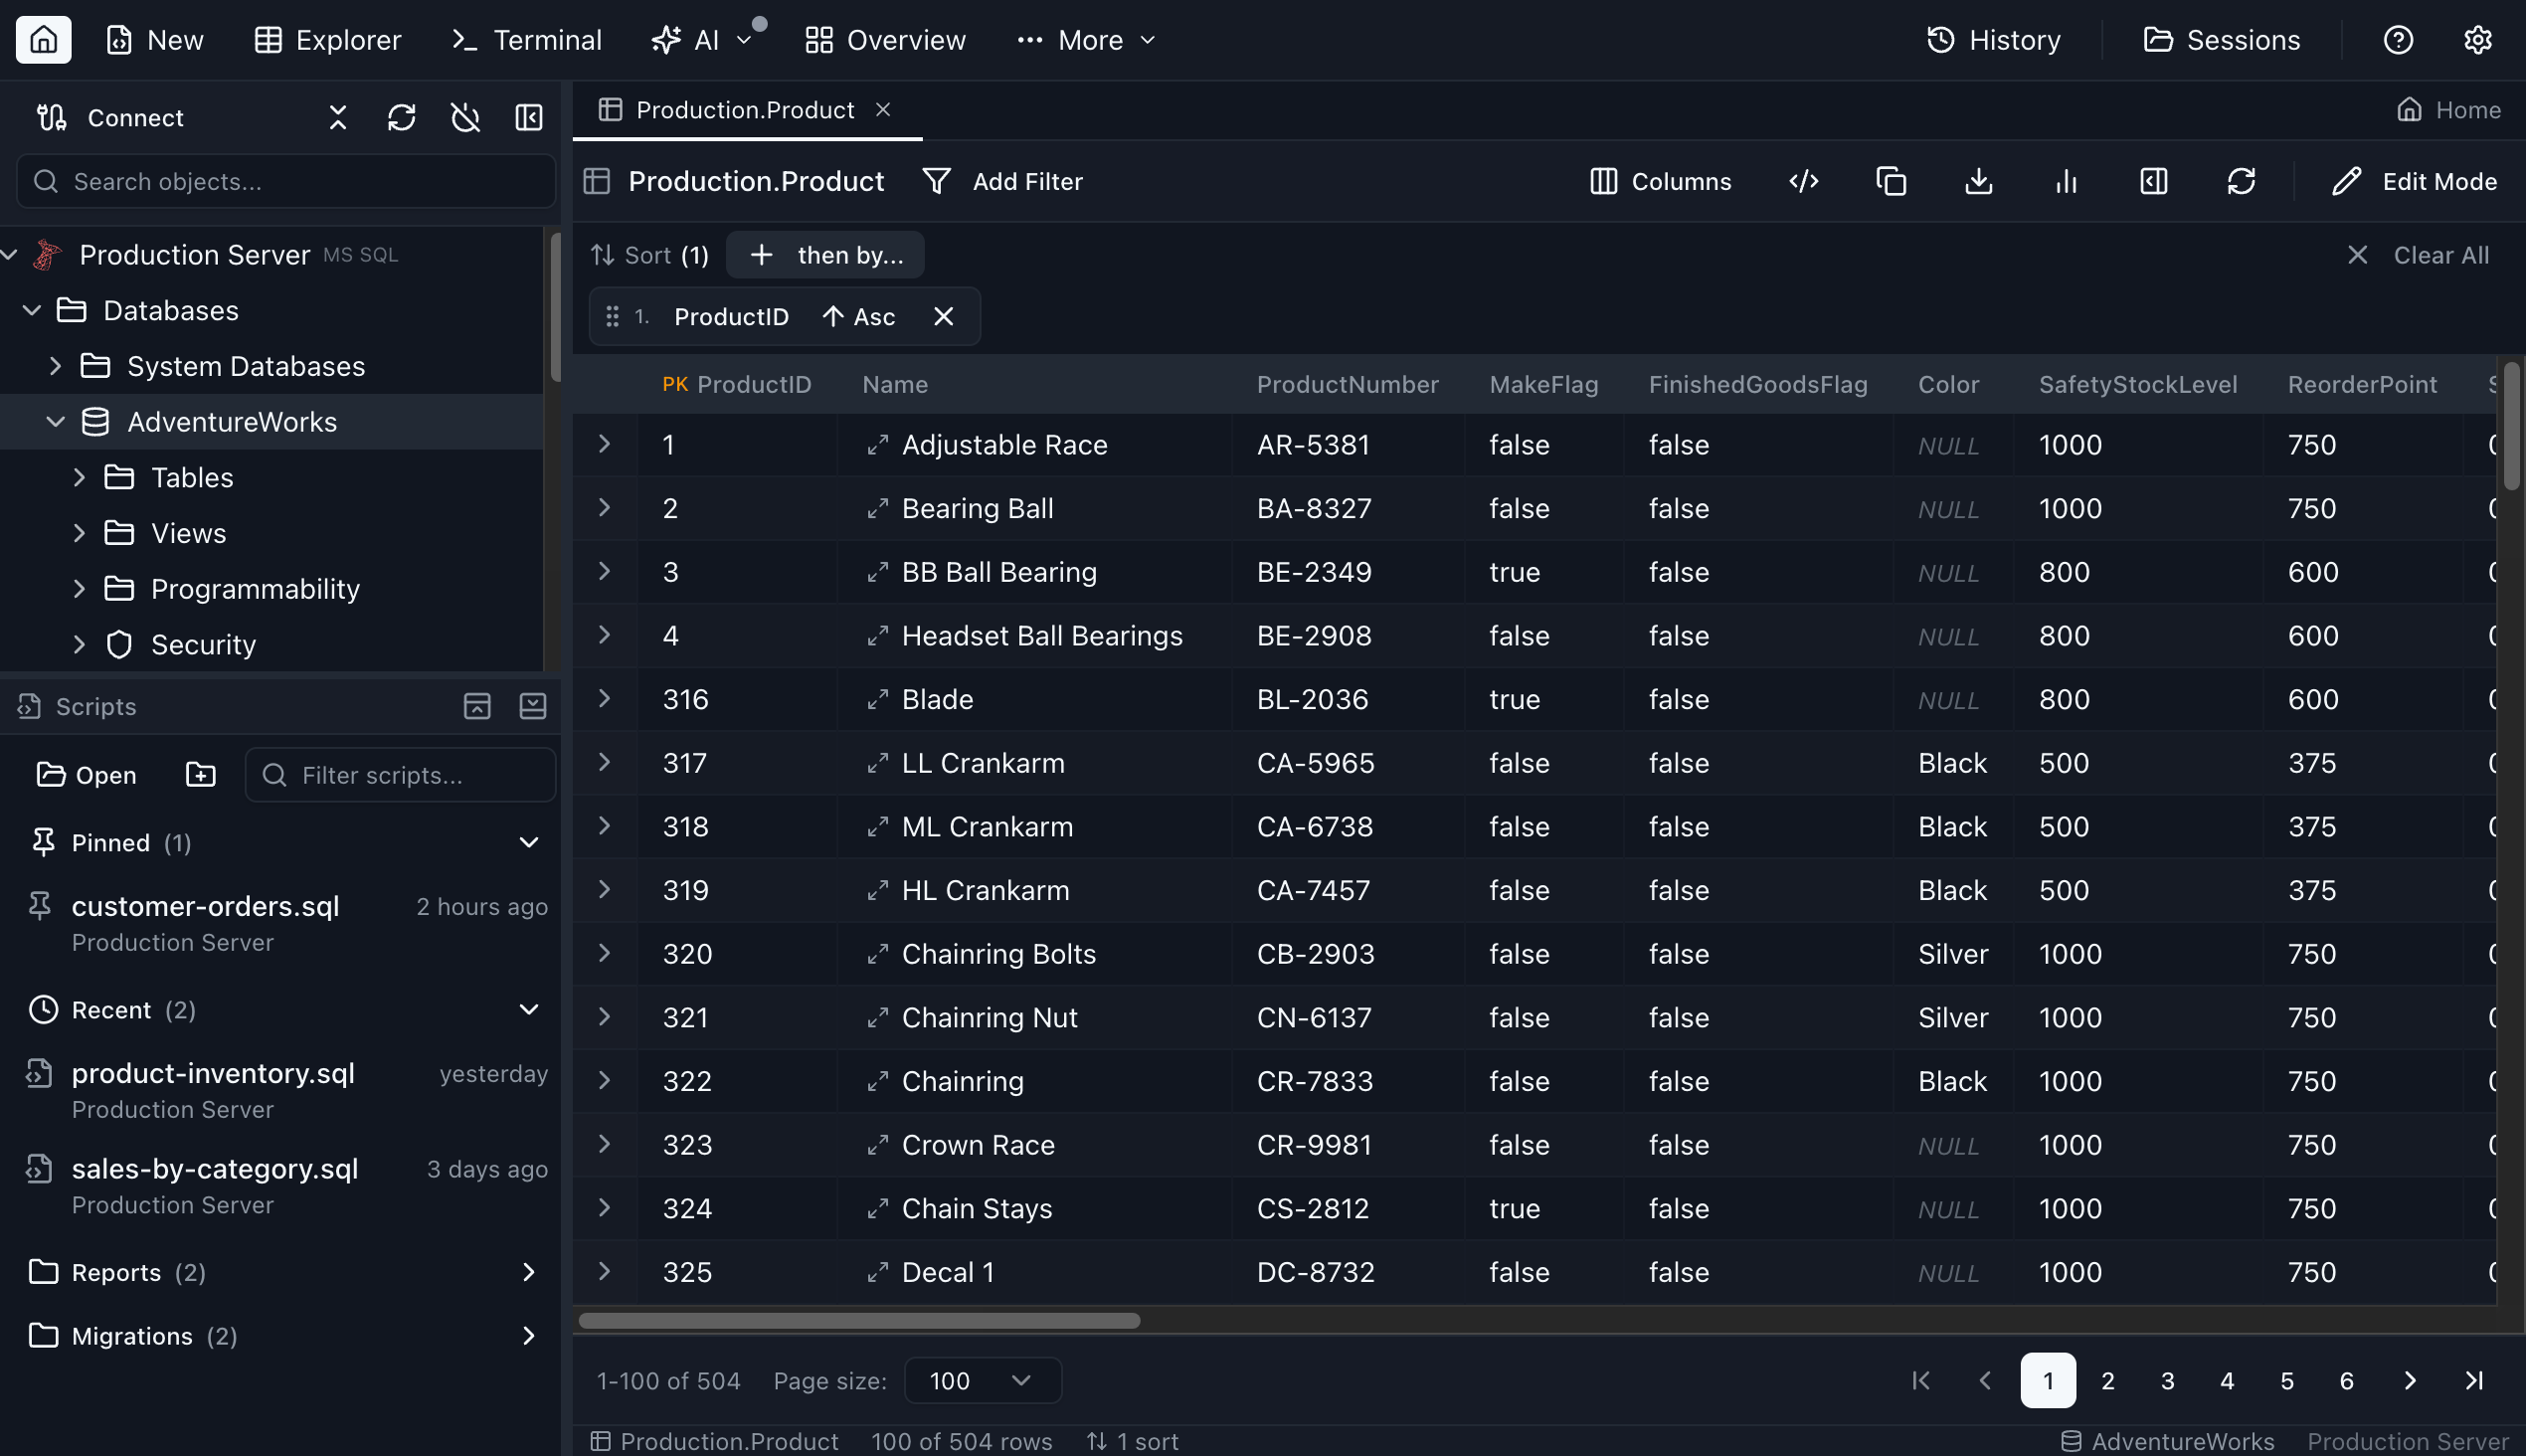This screenshot has width=2526, height=1456.
Task: Open the Page size dropdown
Action: (980, 1380)
